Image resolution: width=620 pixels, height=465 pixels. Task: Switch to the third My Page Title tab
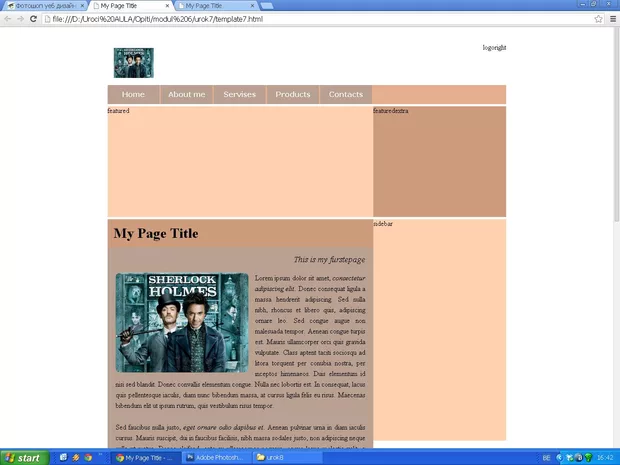click(x=215, y=6)
